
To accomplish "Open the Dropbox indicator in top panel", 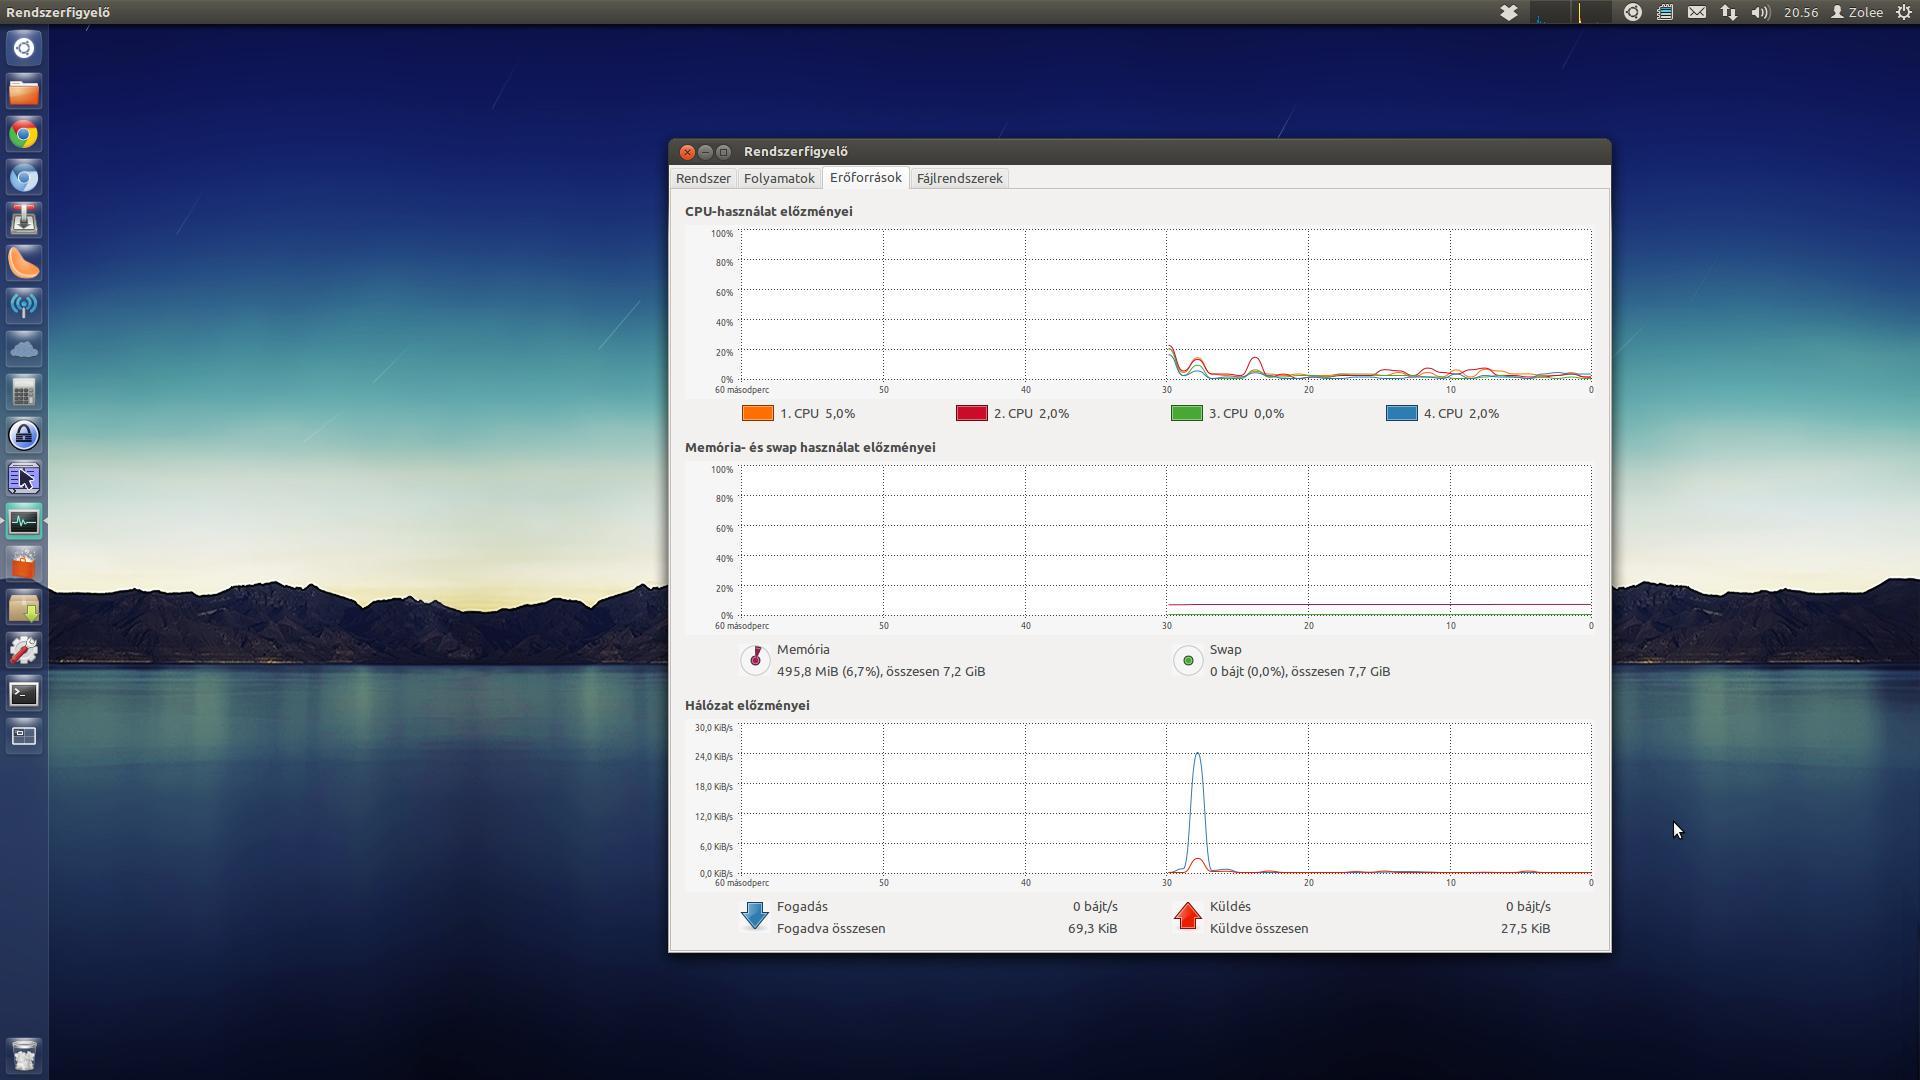I will [1509, 12].
